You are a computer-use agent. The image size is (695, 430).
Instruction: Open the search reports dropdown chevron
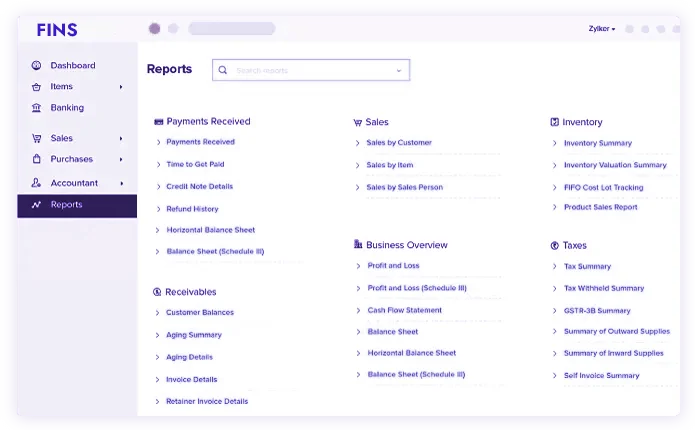tap(399, 71)
